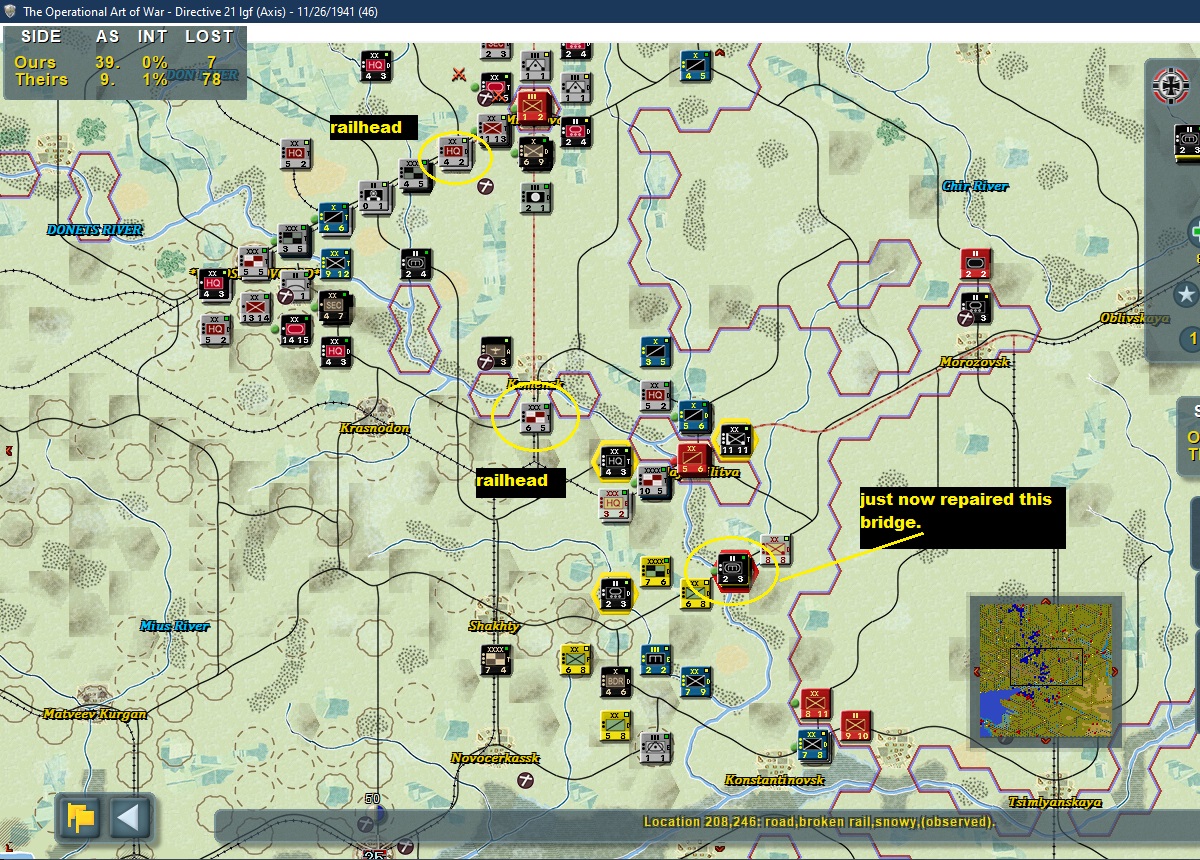Select the gray corps counter showing 3 5

point(293,240)
